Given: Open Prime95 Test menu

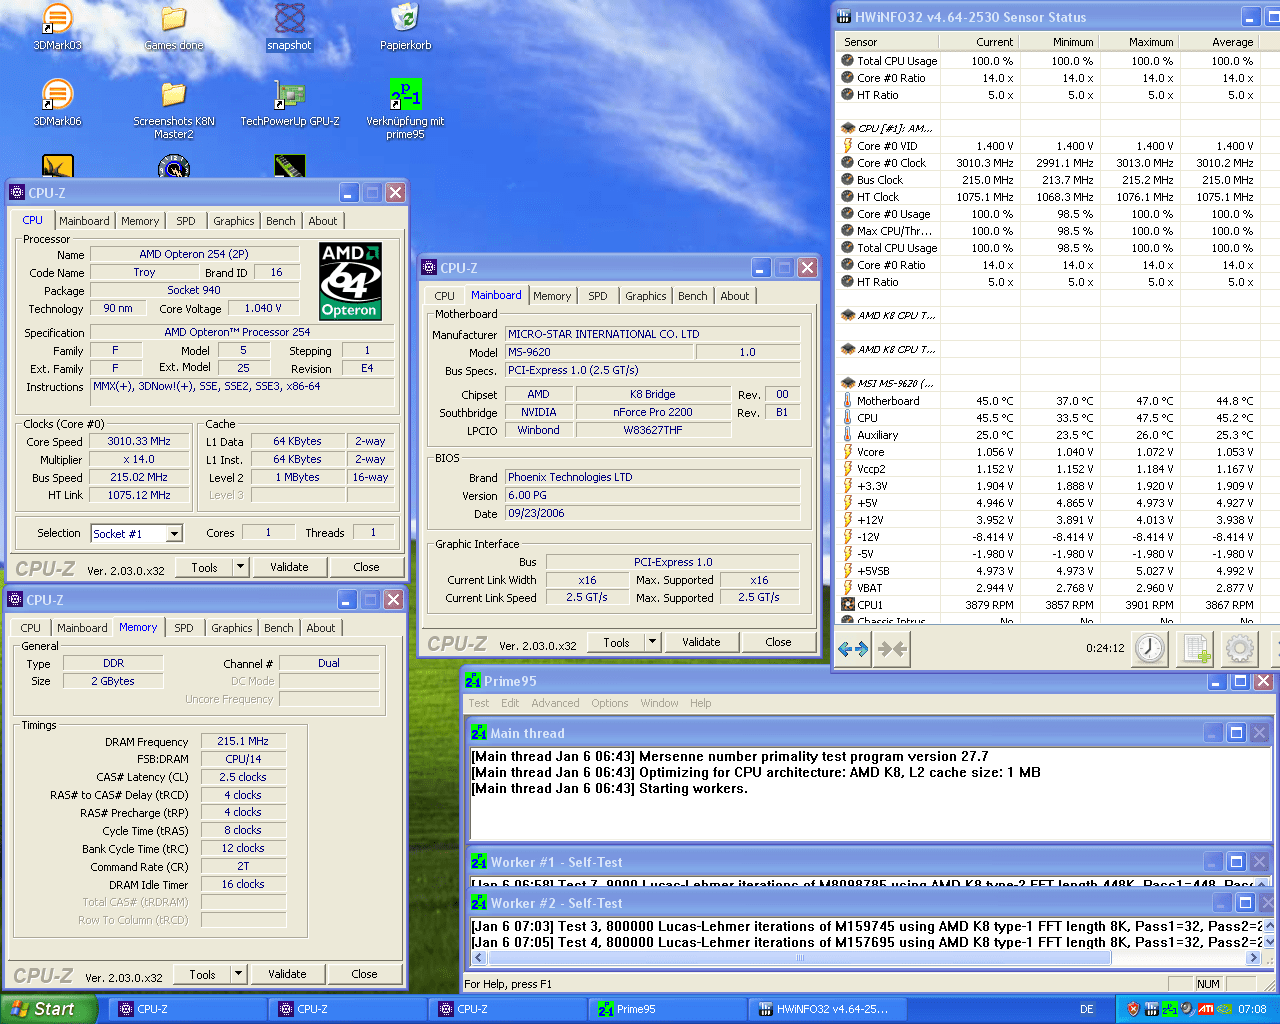Looking at the screenshot, I should (479, 703).
